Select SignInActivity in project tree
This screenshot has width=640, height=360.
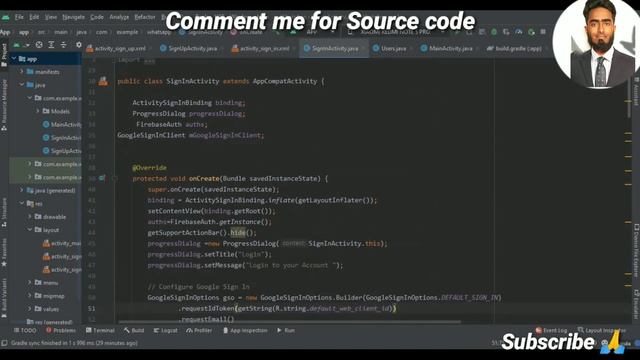coord(62,138)
